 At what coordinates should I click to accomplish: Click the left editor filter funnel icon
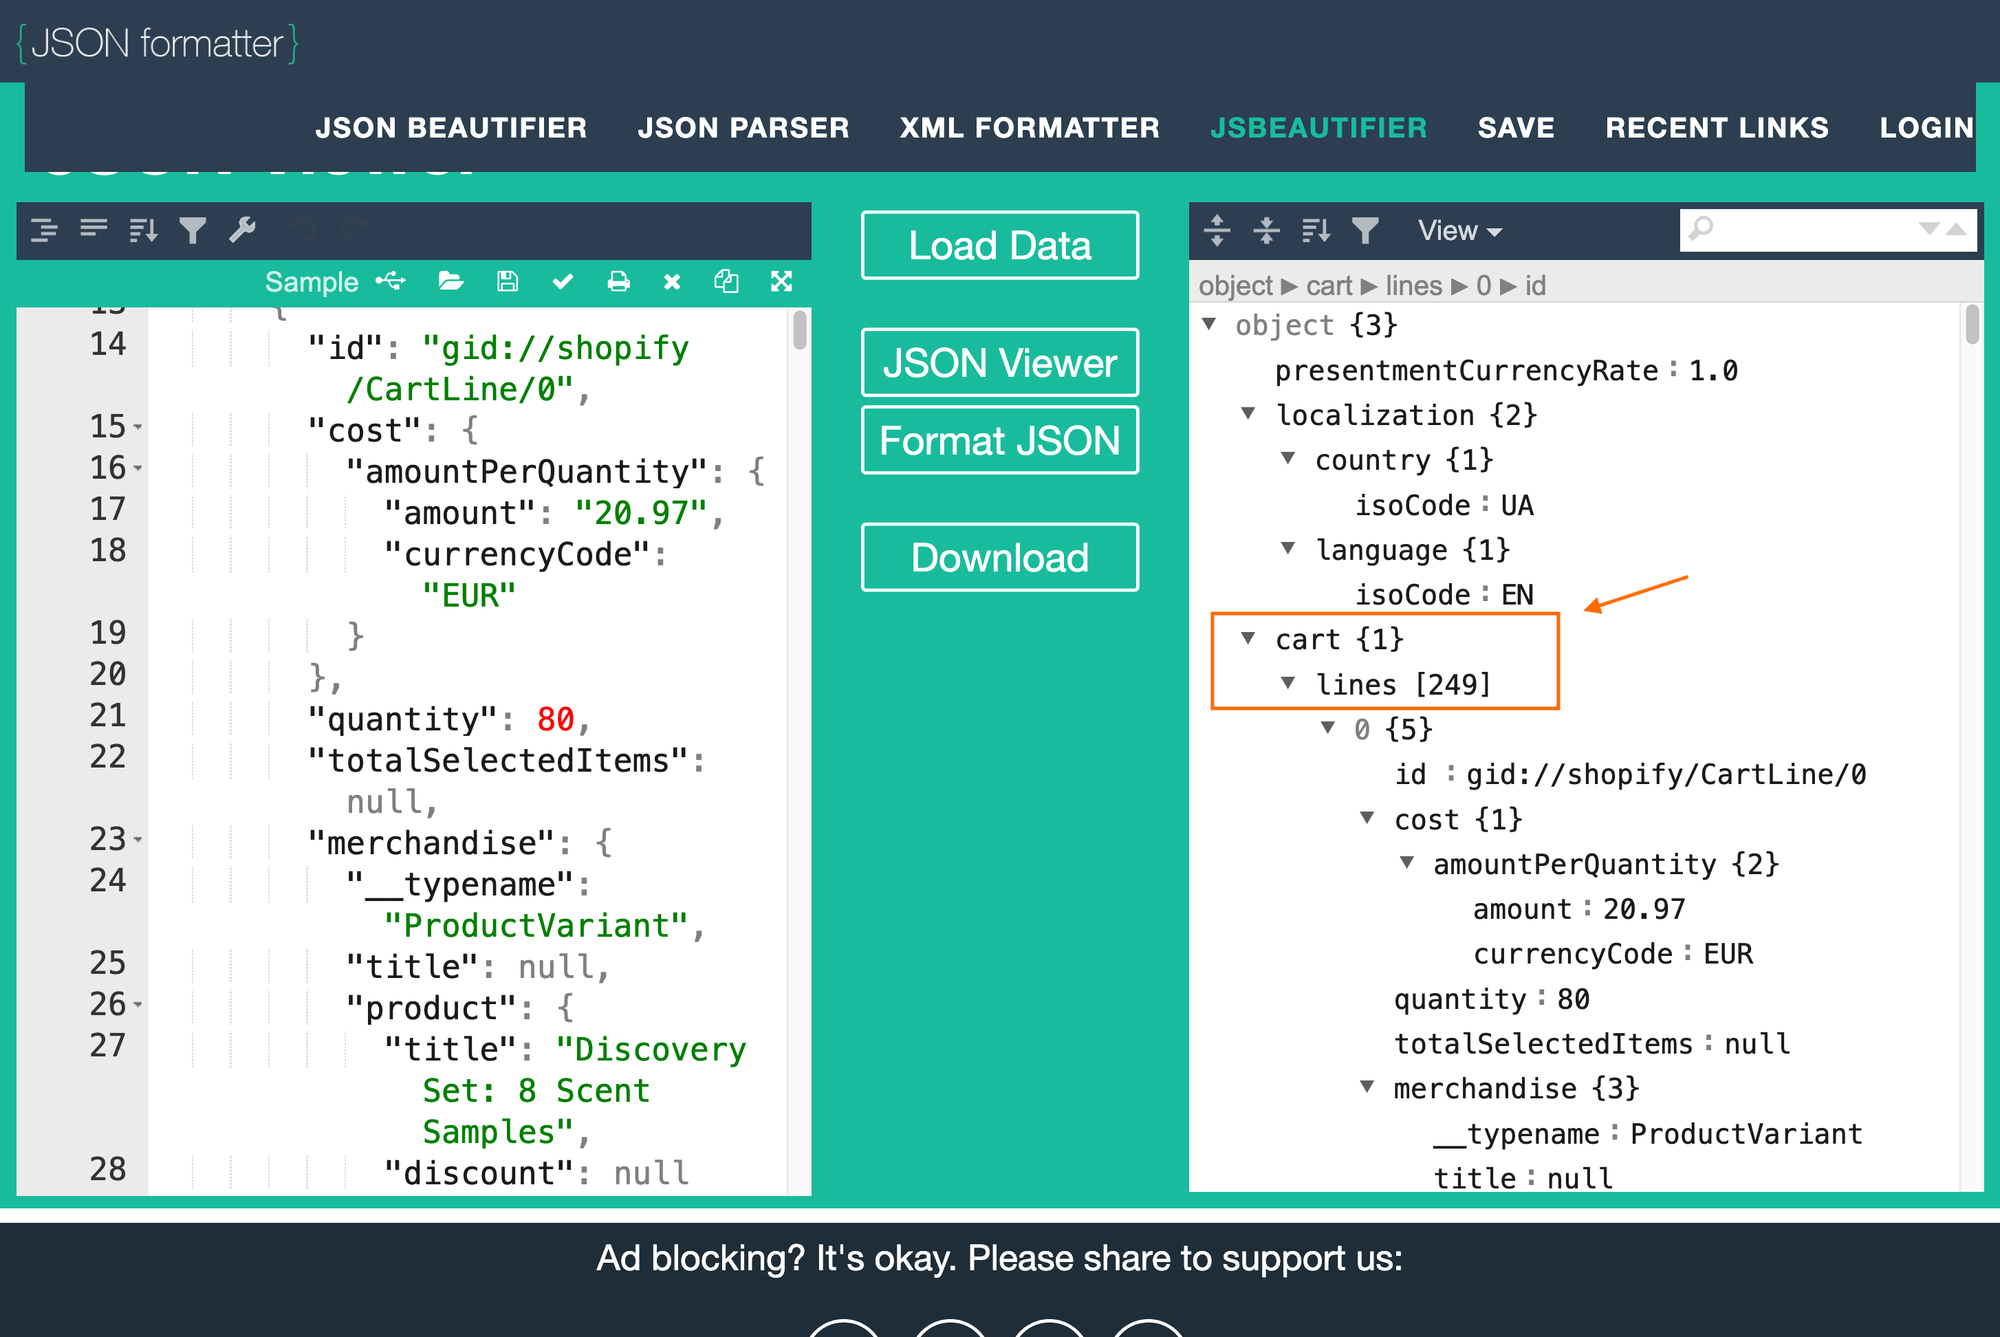pyautogui.click(x=192, y=230)
